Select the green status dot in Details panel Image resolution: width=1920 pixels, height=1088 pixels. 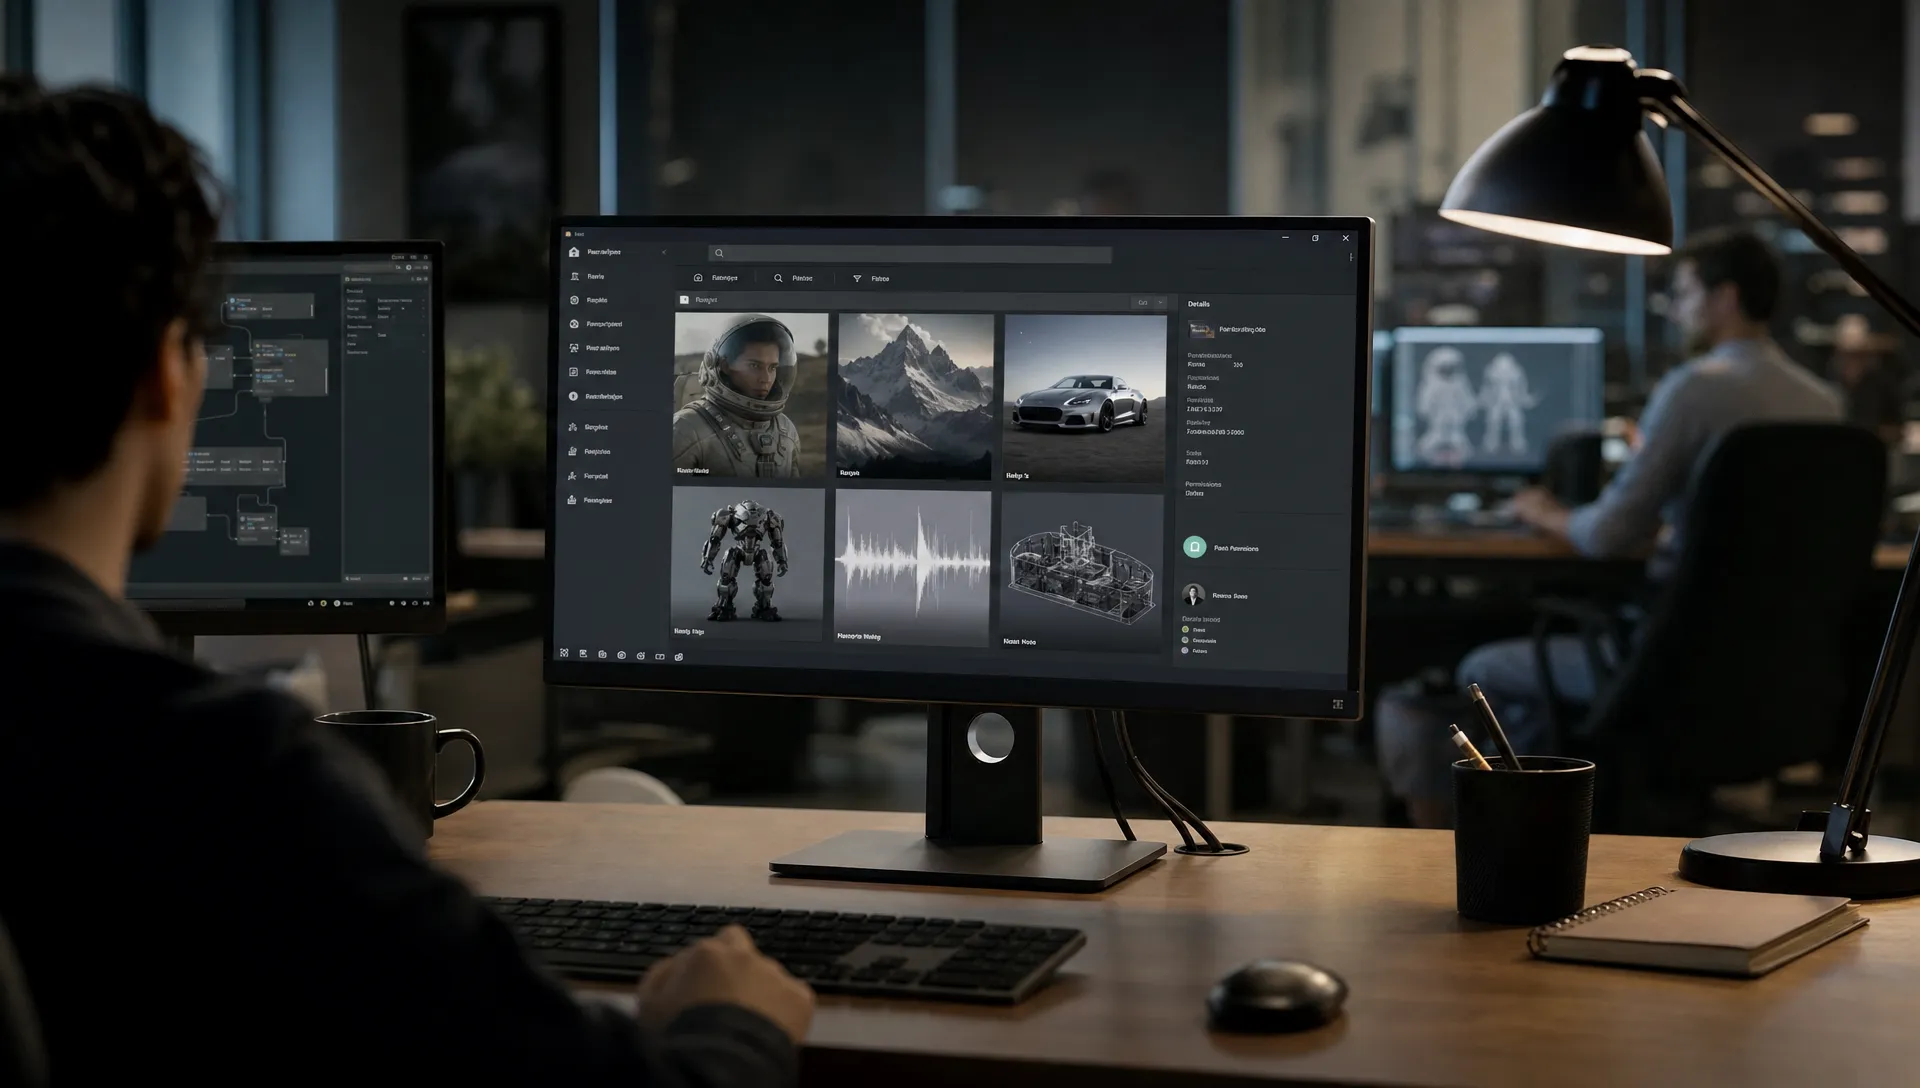1186,630
